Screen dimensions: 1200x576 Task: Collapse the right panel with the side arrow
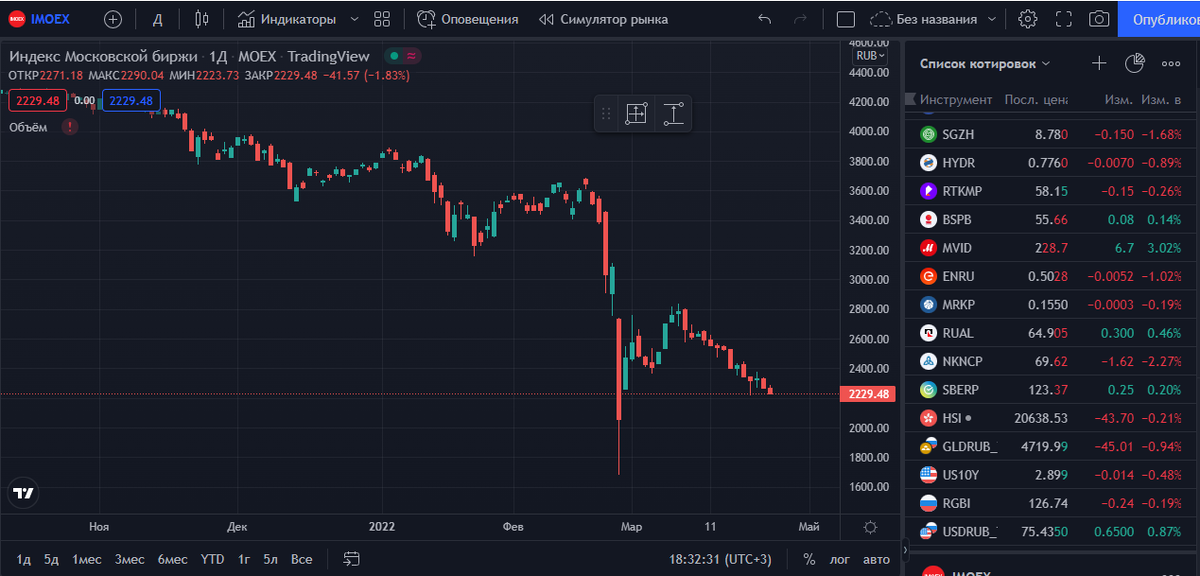click(x=905, y=550)
